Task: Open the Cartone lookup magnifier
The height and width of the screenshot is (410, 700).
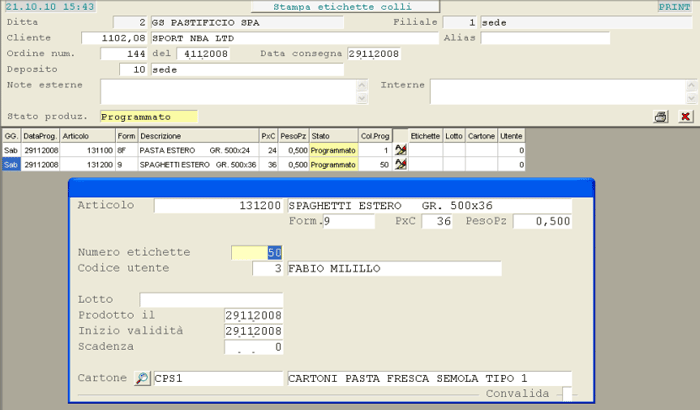Action: click(x=142, y=379)
